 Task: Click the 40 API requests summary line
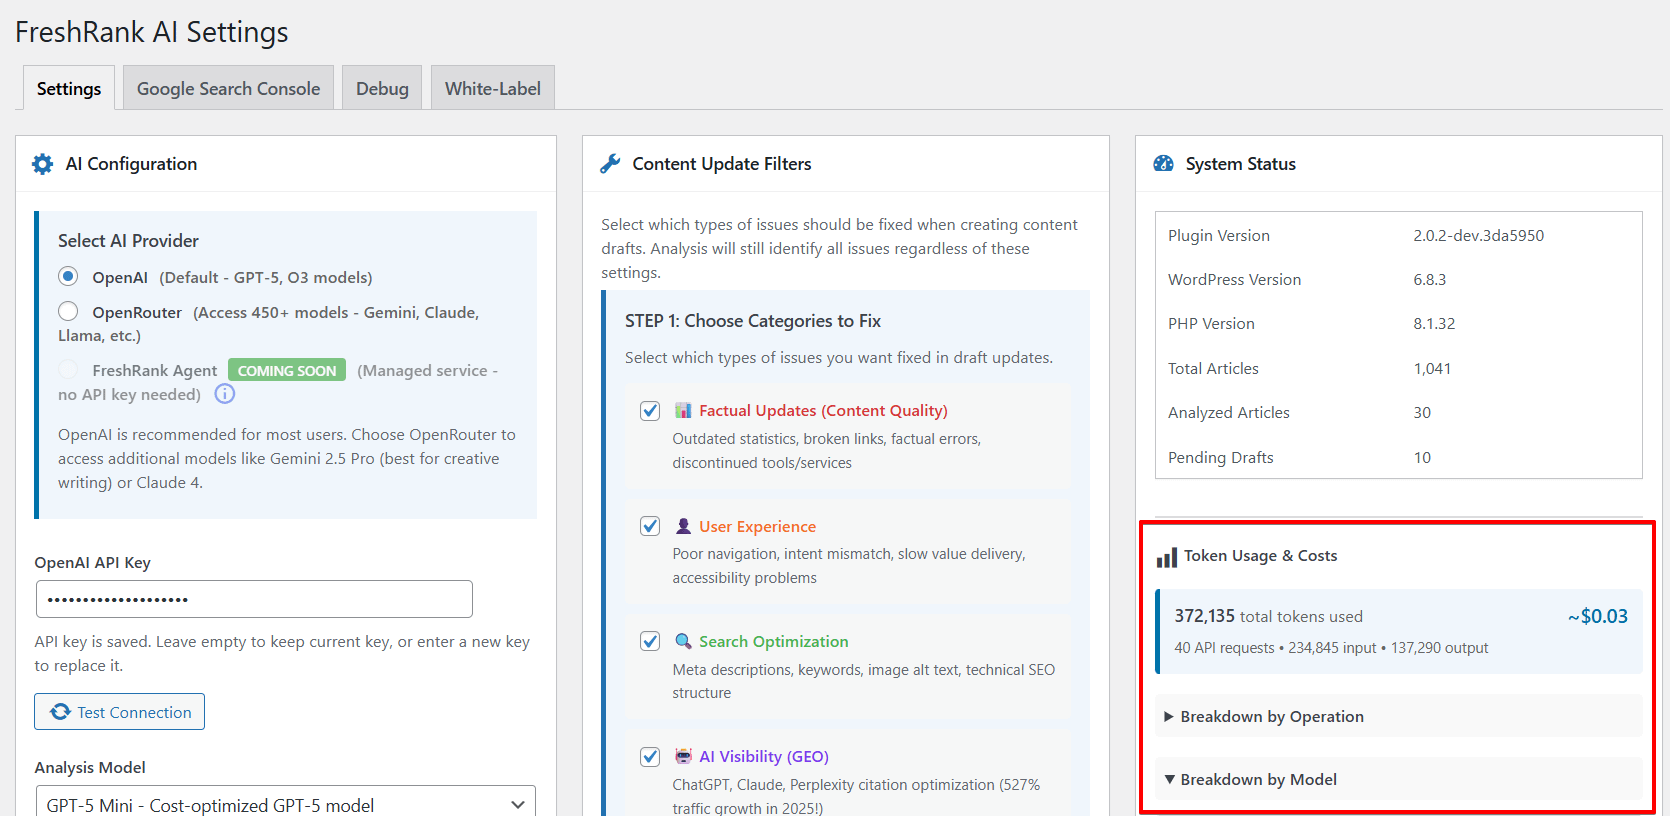click(x=1331, y=647)
